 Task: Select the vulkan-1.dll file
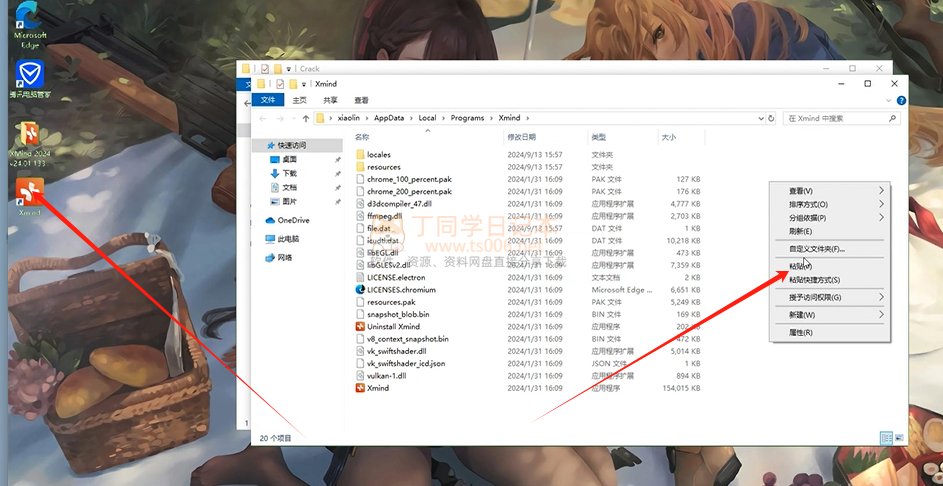(381, 376)
